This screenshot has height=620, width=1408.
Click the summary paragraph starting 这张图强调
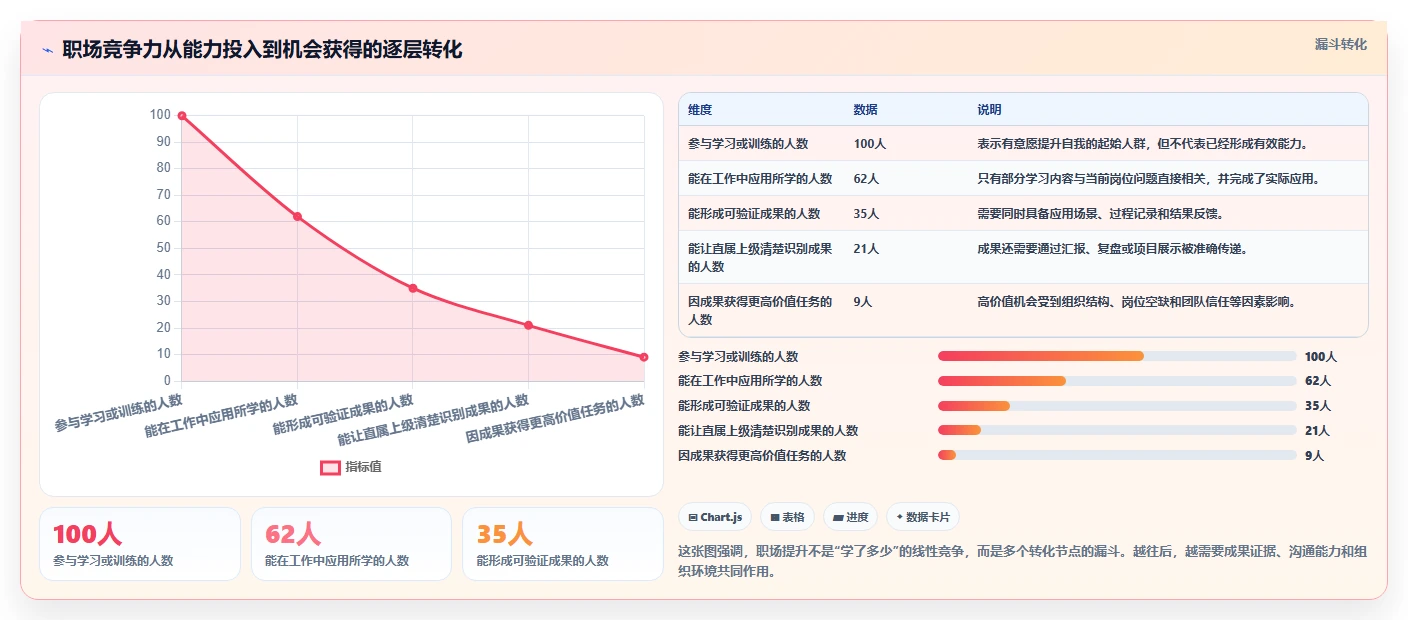[x=1022, y=562]
